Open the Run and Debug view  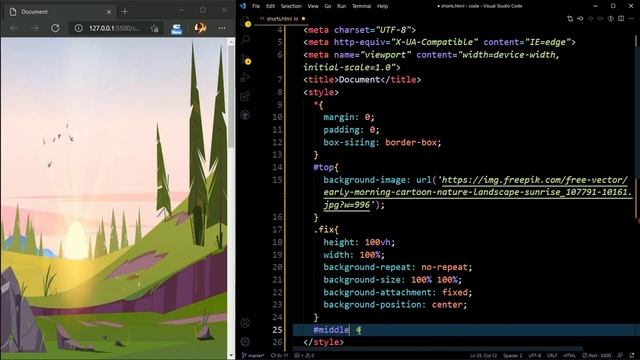coord(245,77)
